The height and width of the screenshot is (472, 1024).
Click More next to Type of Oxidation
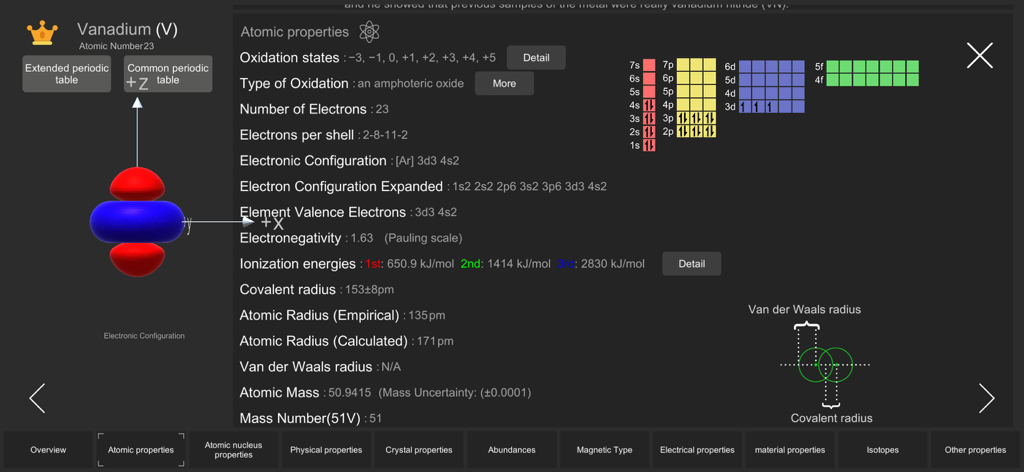pos(504,84)
